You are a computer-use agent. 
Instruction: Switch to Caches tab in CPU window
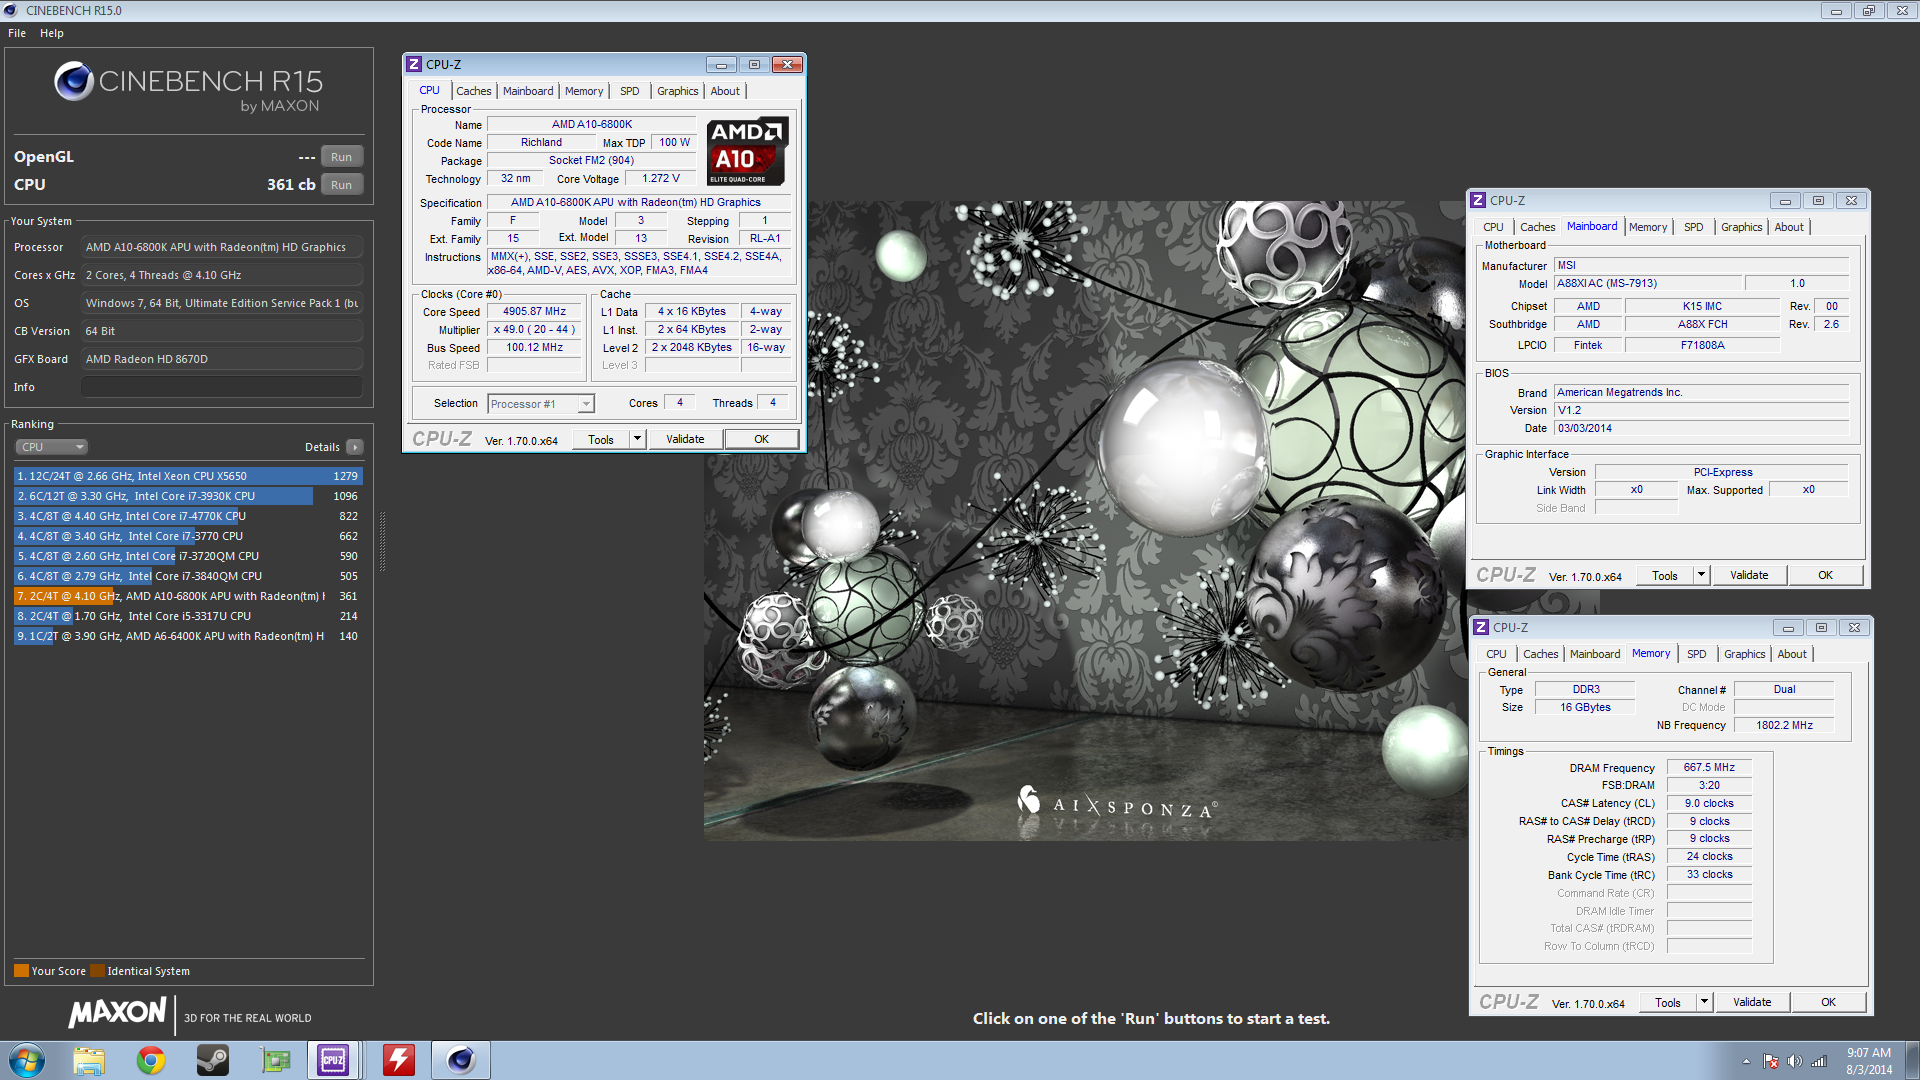[474, 91]
